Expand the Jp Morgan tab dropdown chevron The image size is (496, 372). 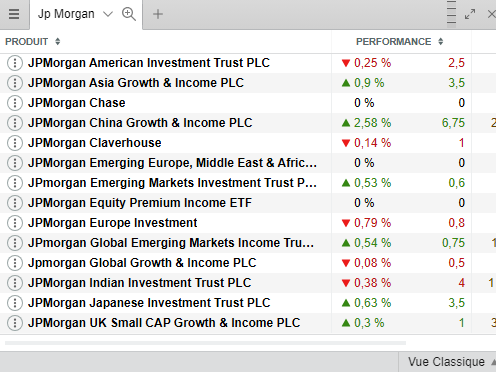108,14
